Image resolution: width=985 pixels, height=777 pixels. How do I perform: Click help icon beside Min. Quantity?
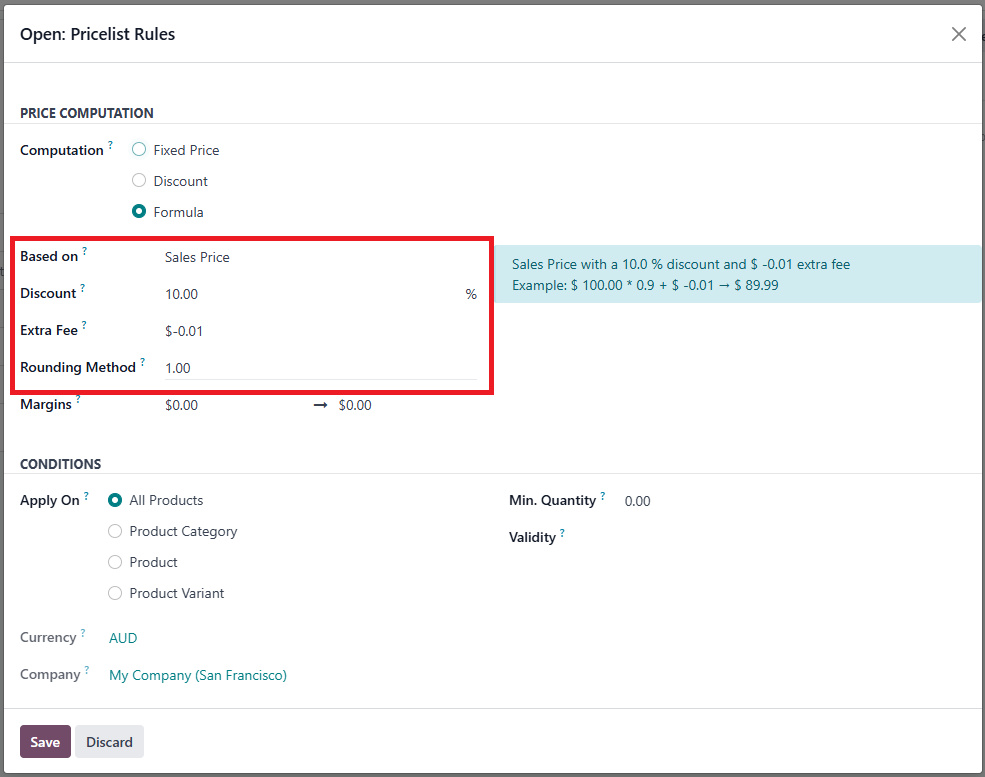point(603,495)
